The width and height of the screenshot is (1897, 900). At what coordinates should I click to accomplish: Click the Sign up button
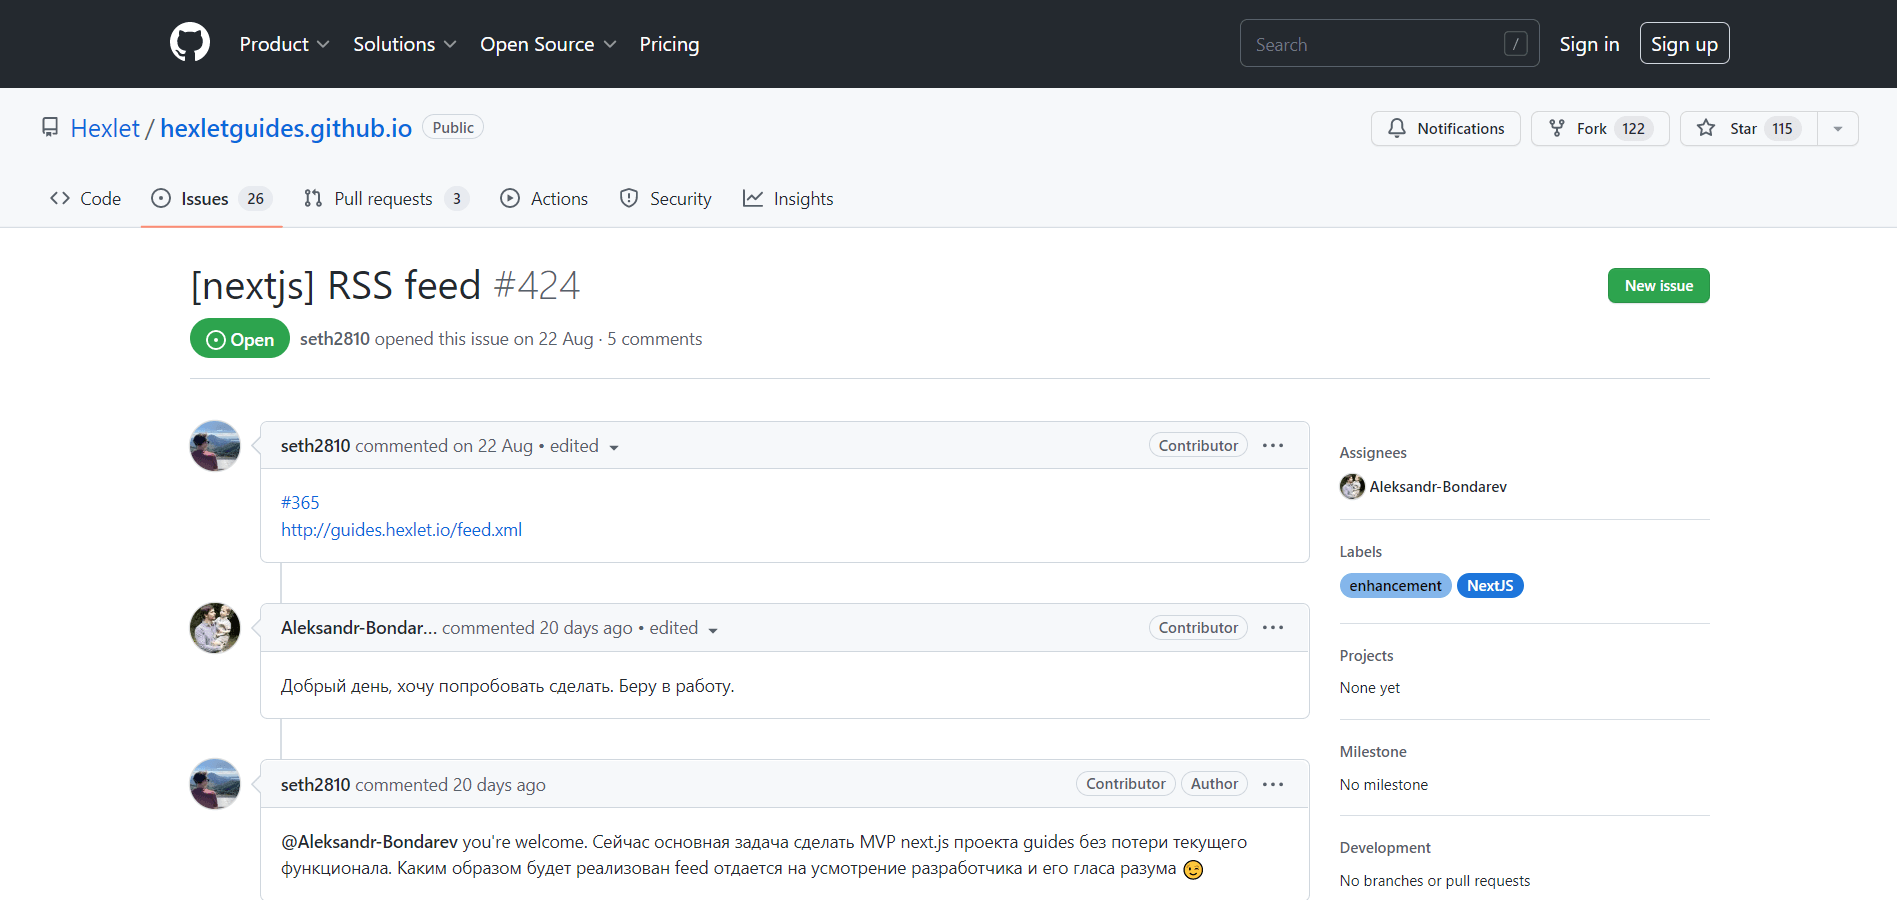[1684, 44]
